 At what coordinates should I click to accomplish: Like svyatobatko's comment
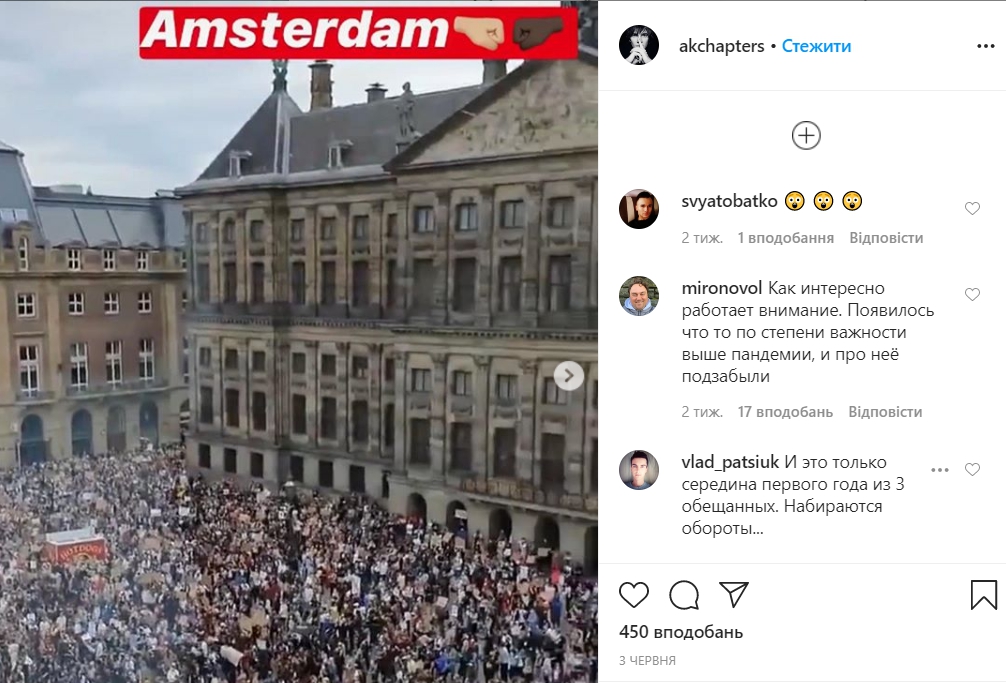[x=973, y=208]
